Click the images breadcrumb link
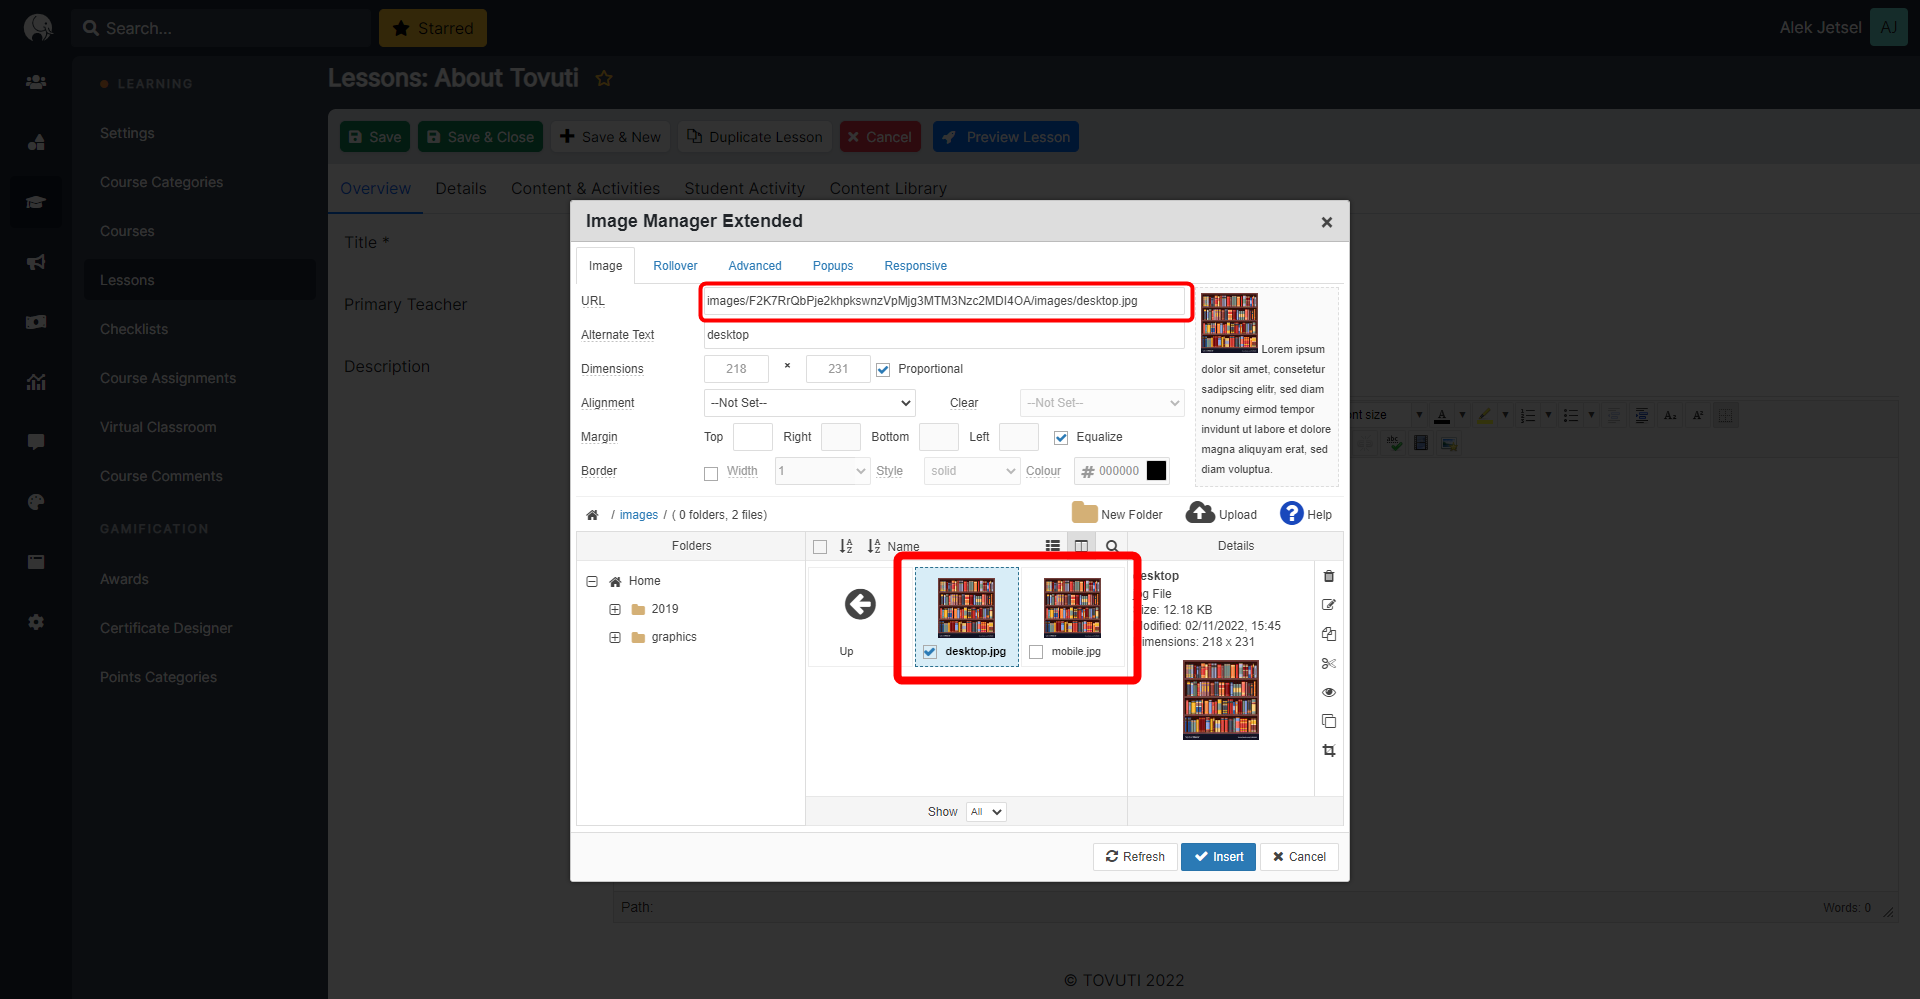The image size is (1920, 999). pos(638,515)
